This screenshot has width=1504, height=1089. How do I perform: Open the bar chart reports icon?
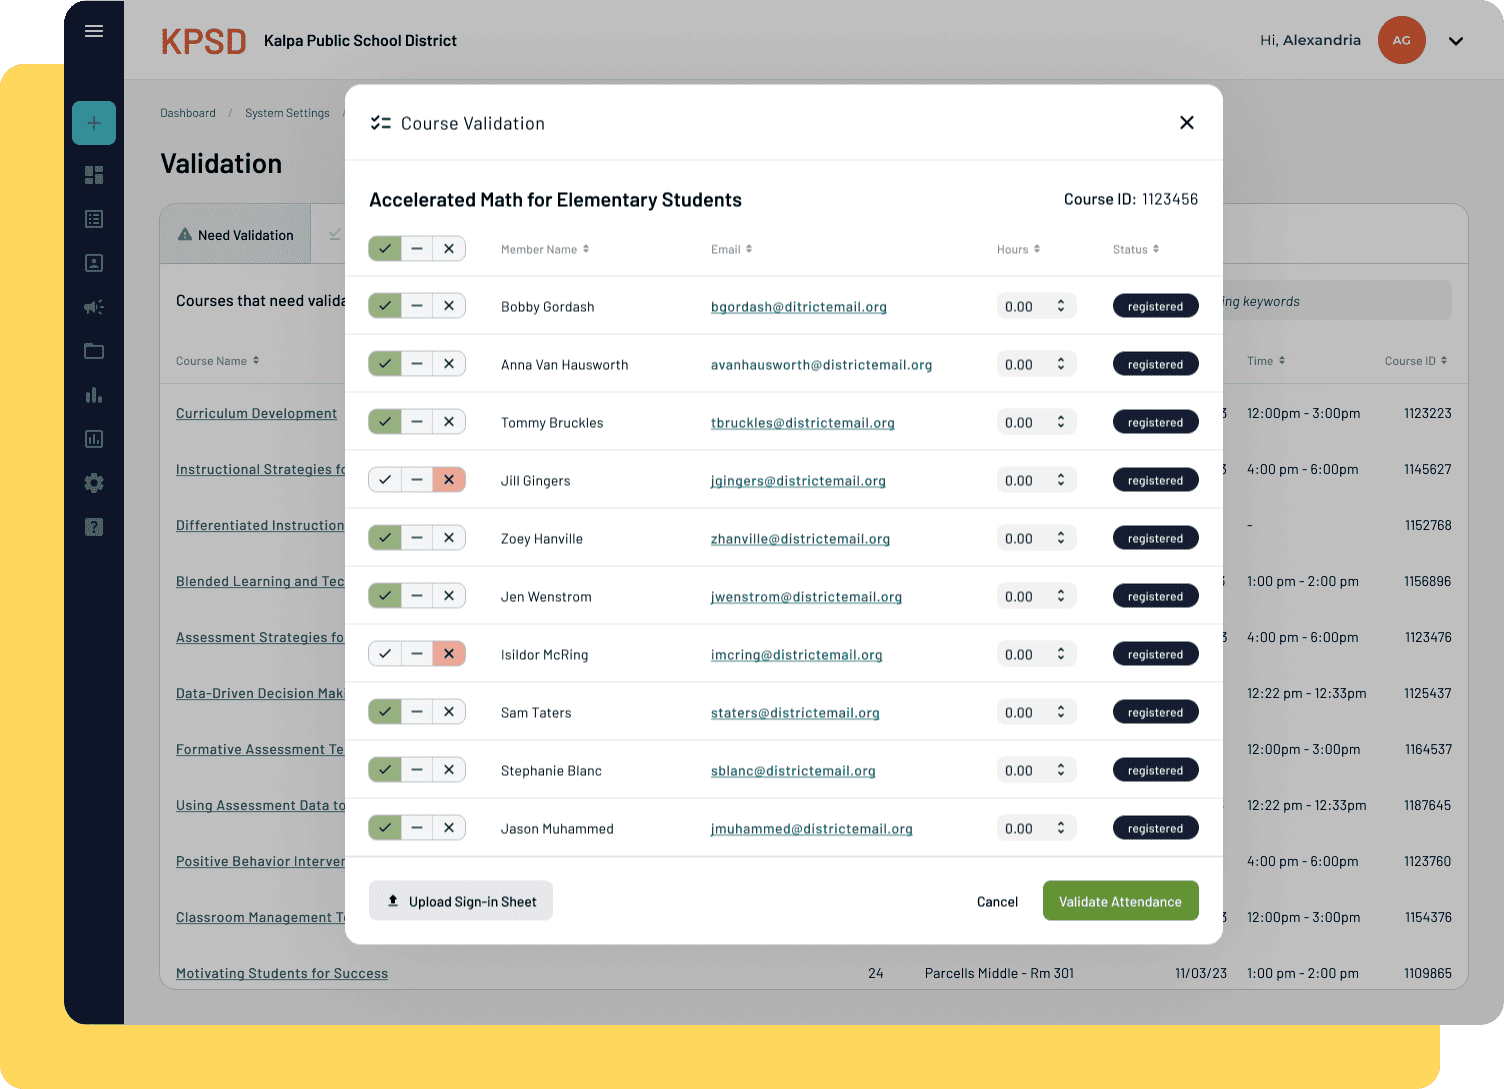pyautogui.click(x=94, y=395)
